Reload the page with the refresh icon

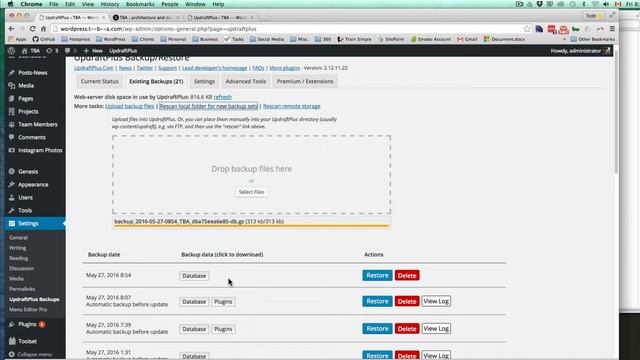pyautogui.click(x=33, y=29)
